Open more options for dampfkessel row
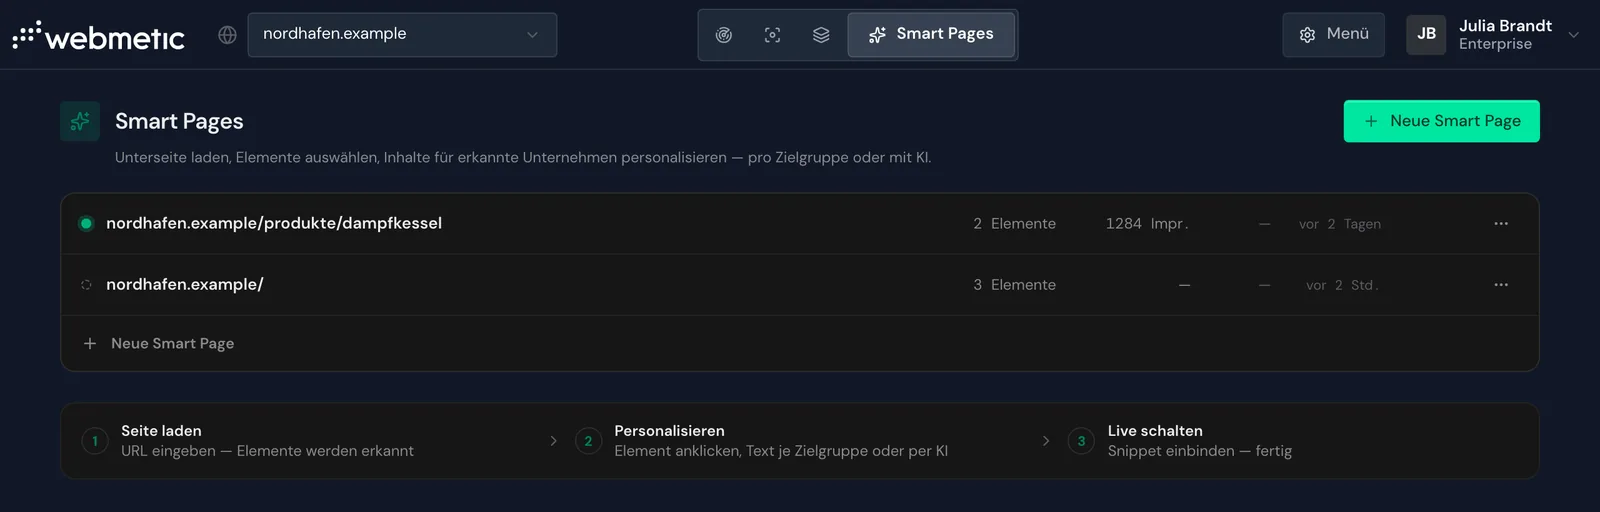This screenshot has height=512, width=1600. pyautogui.click(x=1501, y=224)
